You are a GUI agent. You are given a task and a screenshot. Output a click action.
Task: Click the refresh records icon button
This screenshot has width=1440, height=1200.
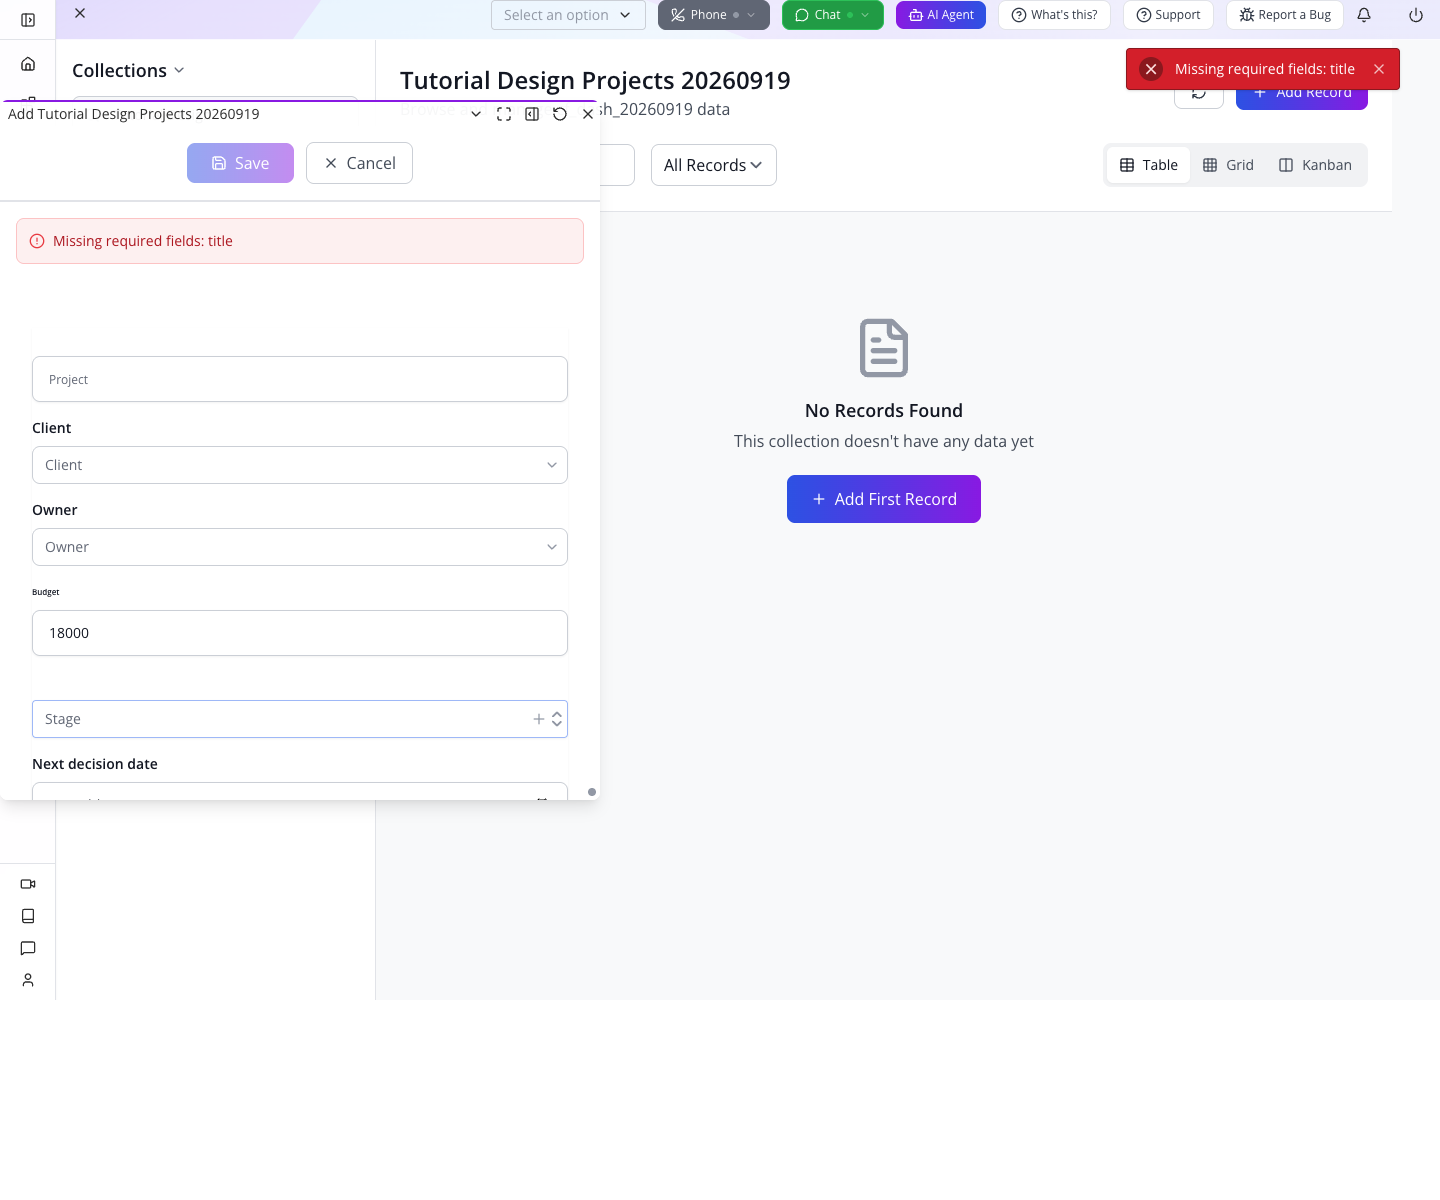[1199, 93]
